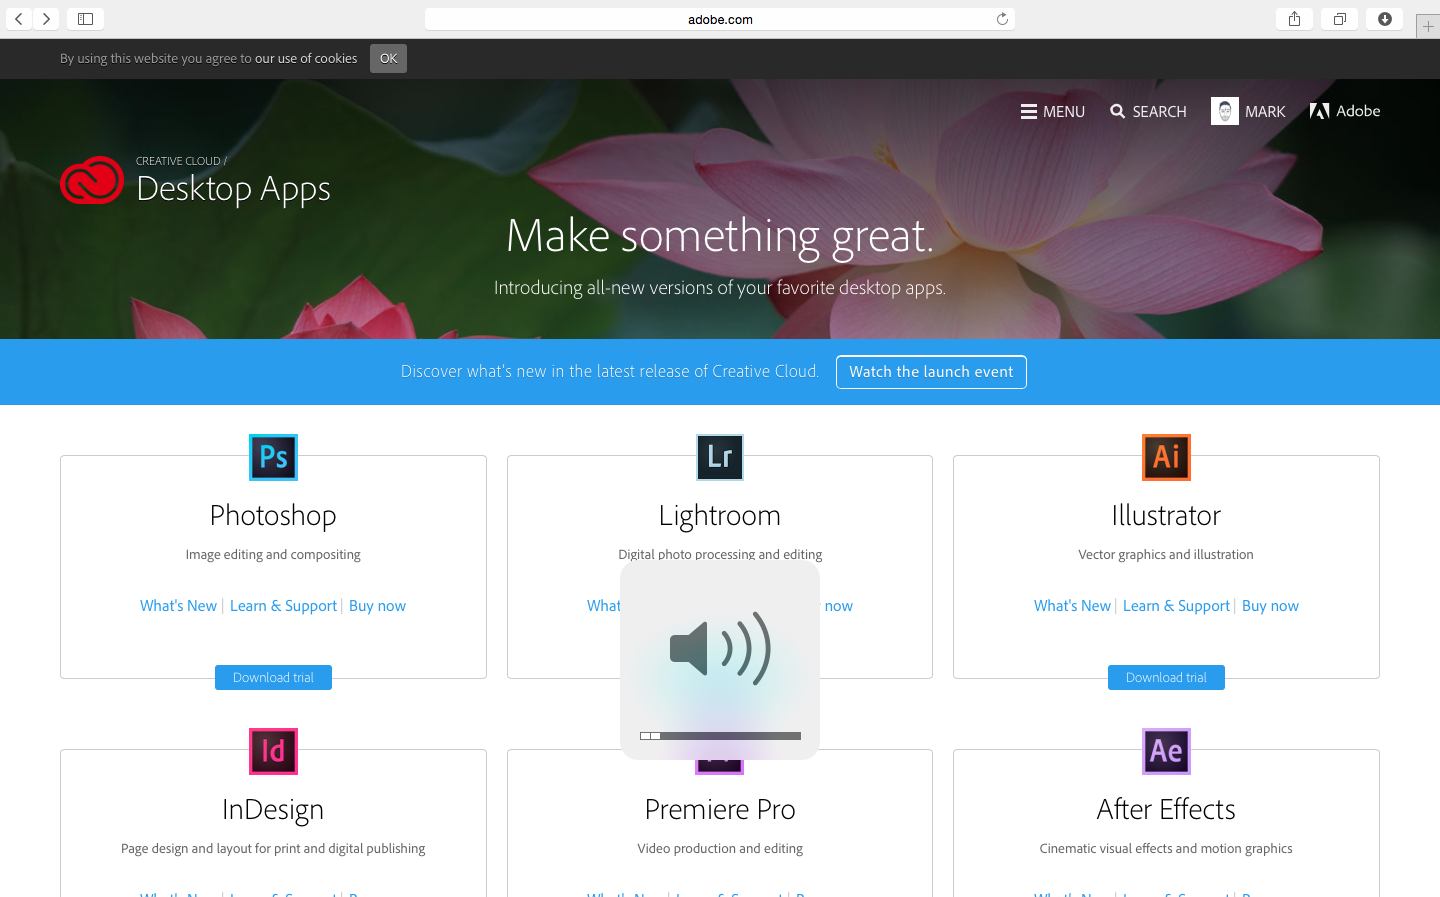The image size is (1440, 897).
Task: Click Download trial under Photoshop
Action: tap(273, 677)
